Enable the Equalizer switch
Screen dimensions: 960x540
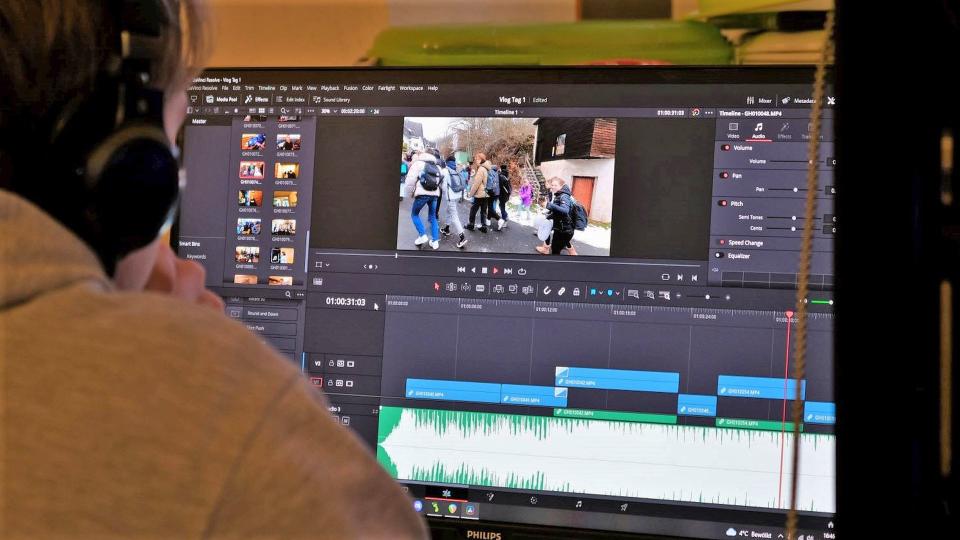tap(719, 255)
